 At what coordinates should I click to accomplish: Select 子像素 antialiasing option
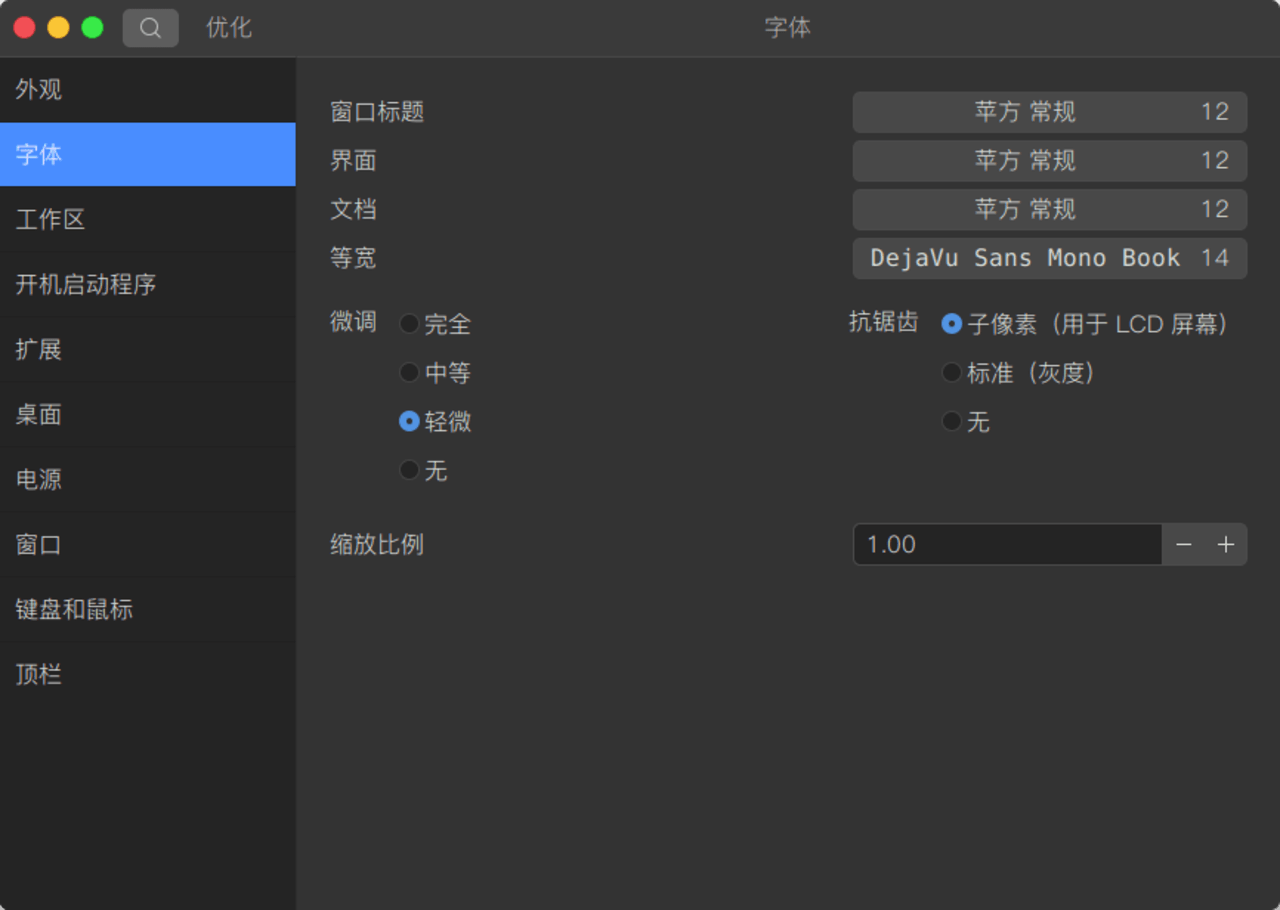1084,324
